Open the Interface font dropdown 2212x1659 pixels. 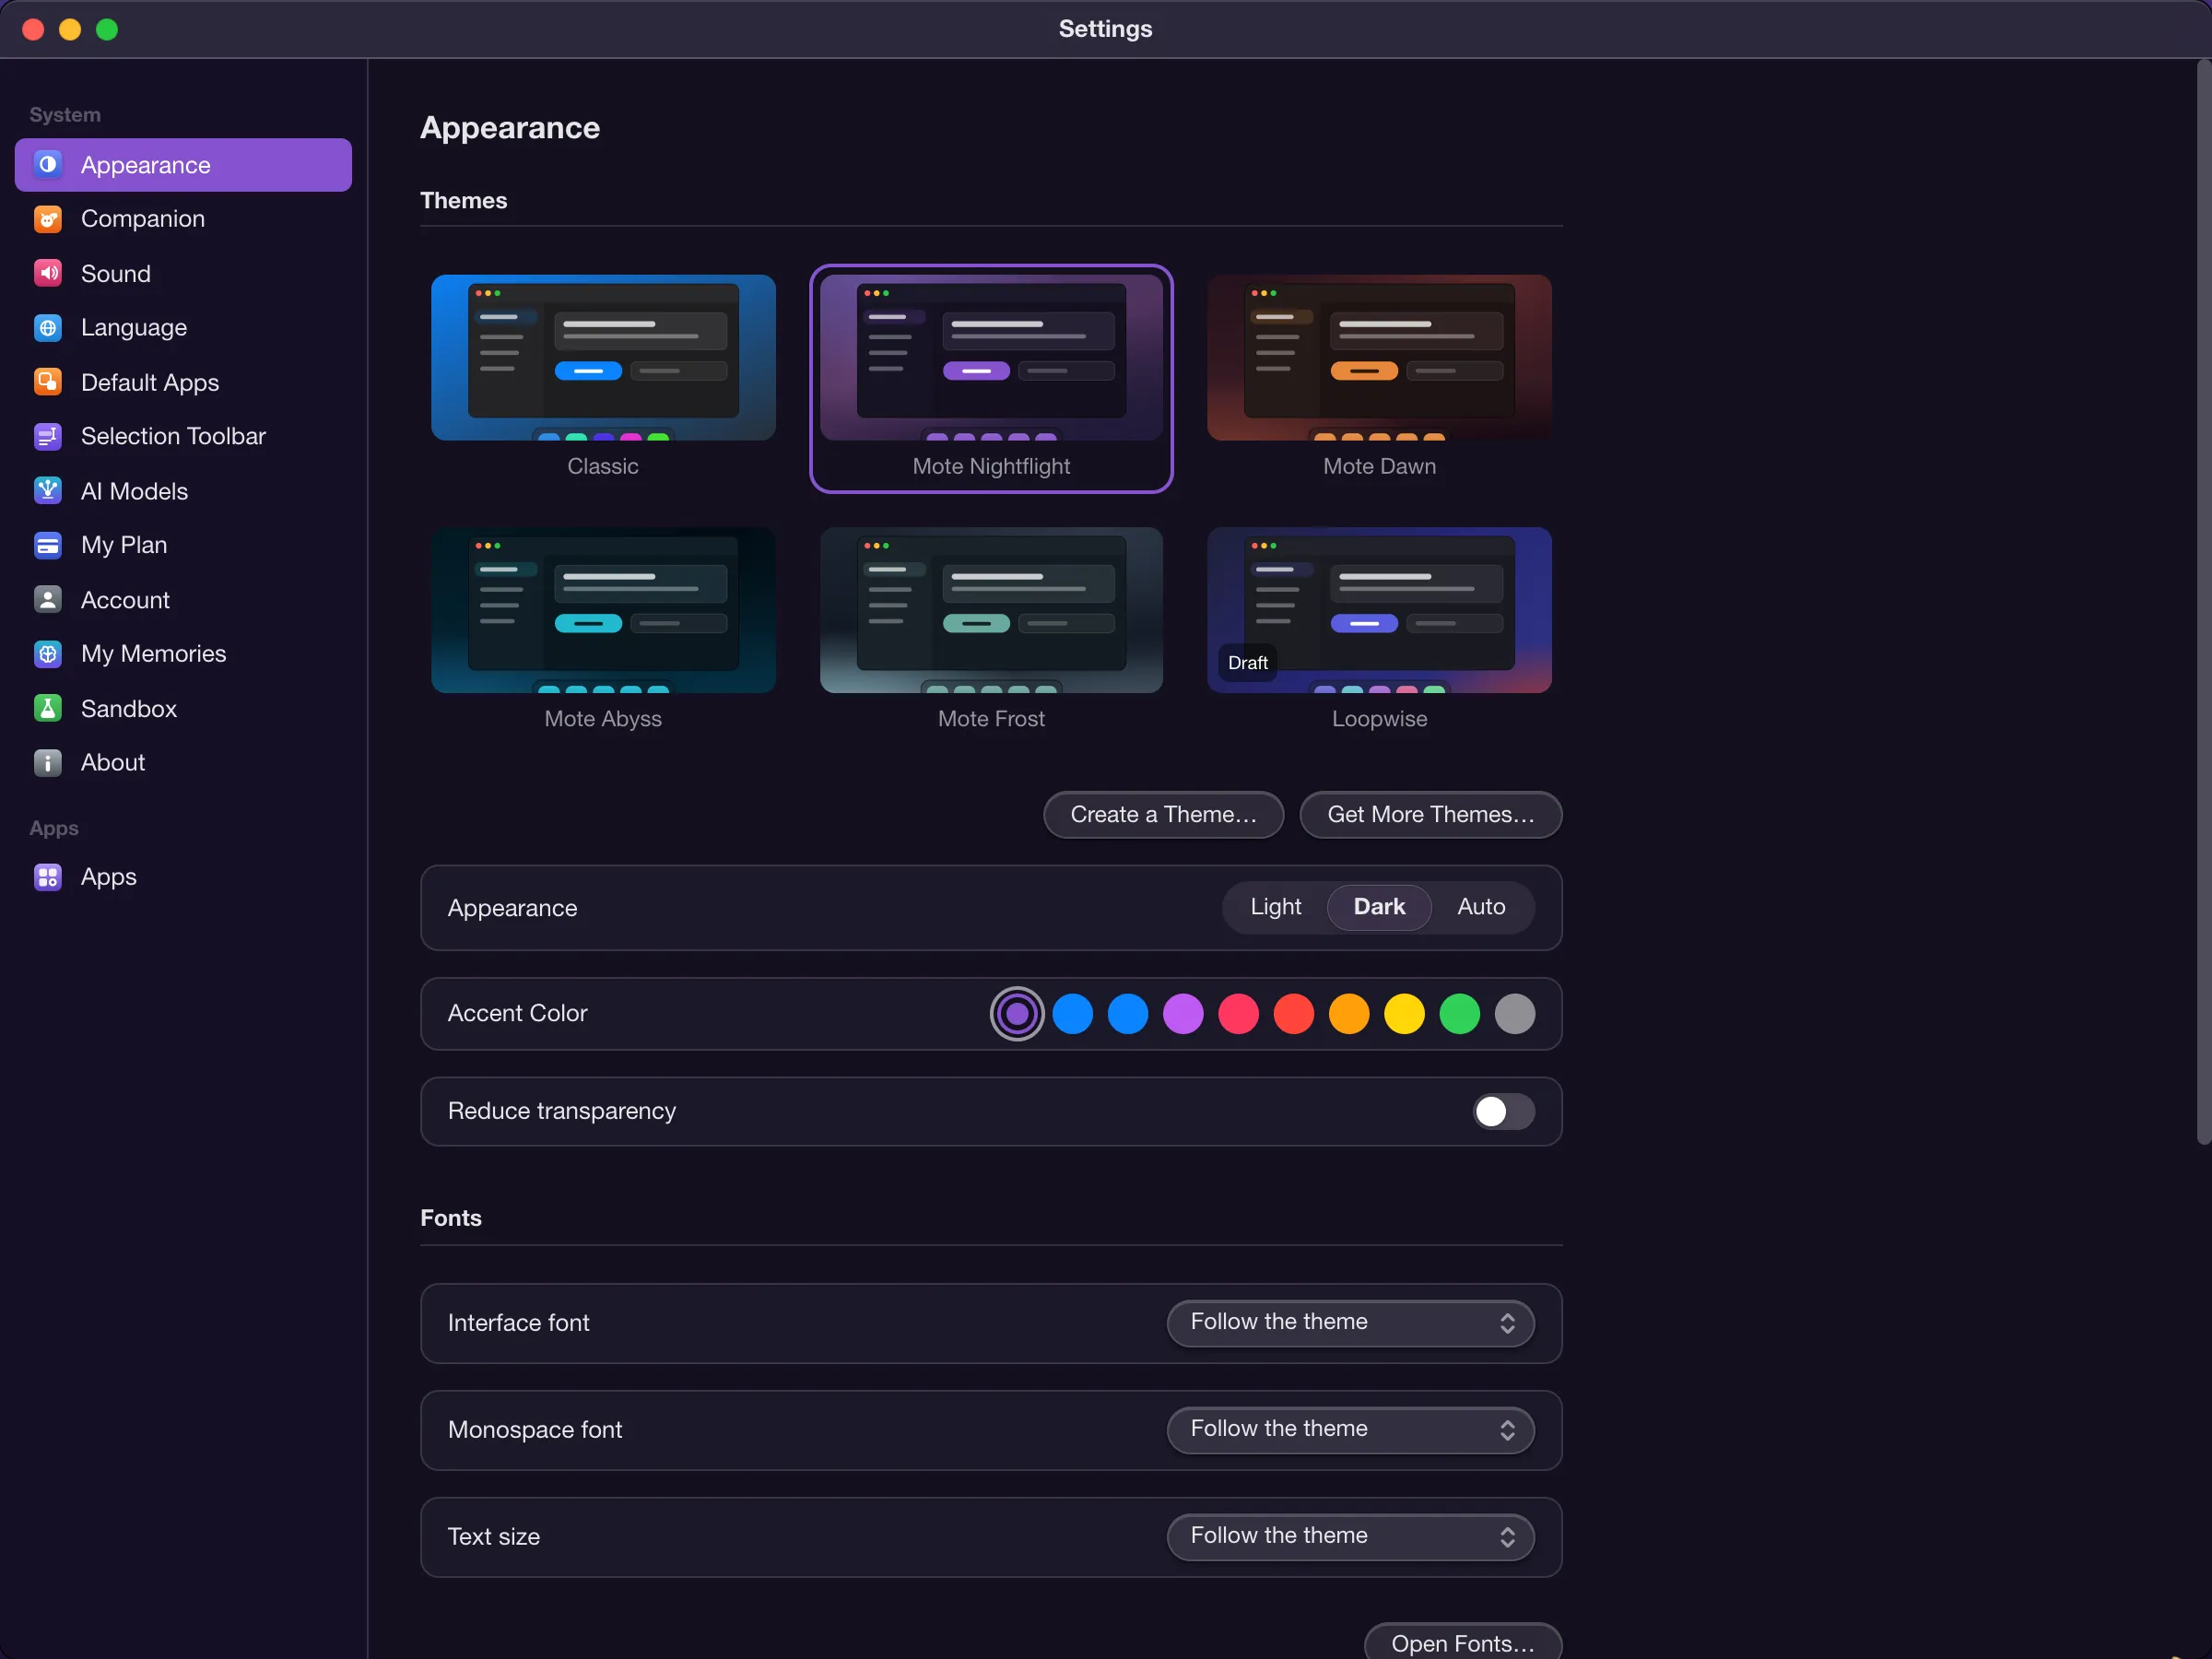pos(1350,1323)
